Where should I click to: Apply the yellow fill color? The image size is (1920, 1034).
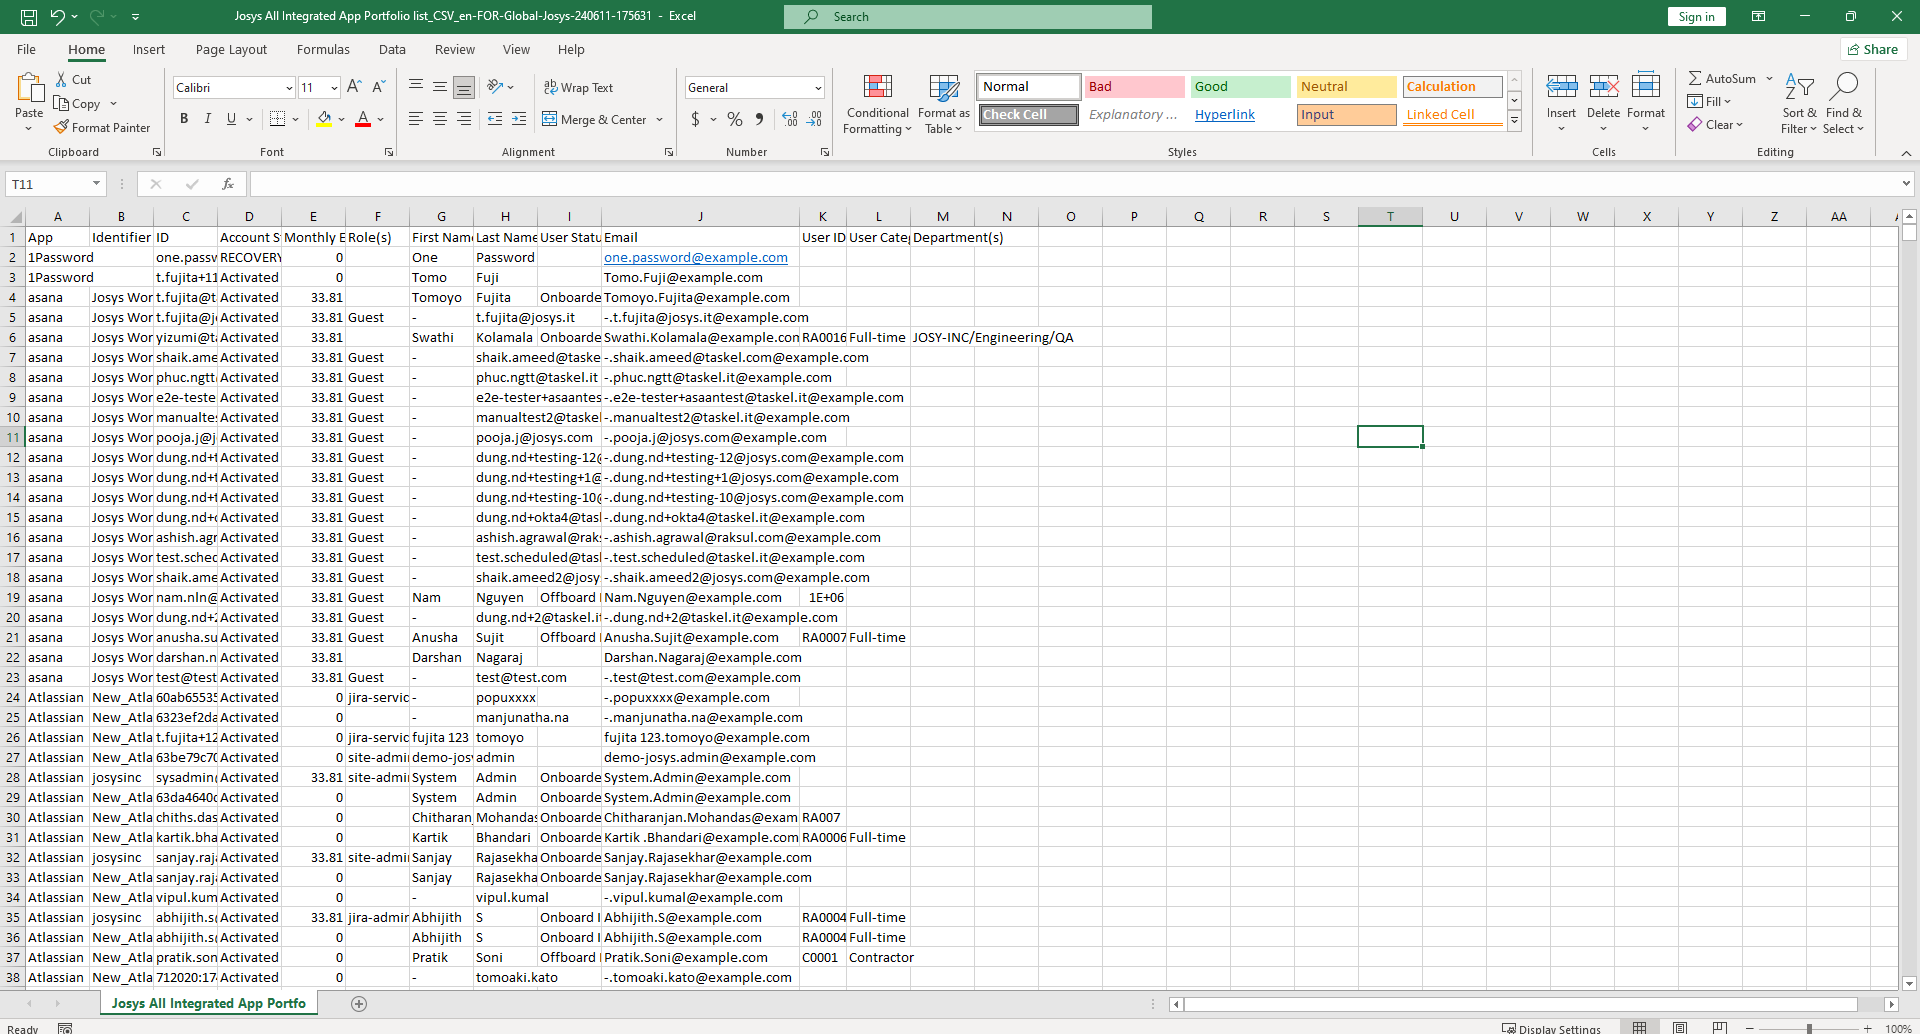click(324, 119)
